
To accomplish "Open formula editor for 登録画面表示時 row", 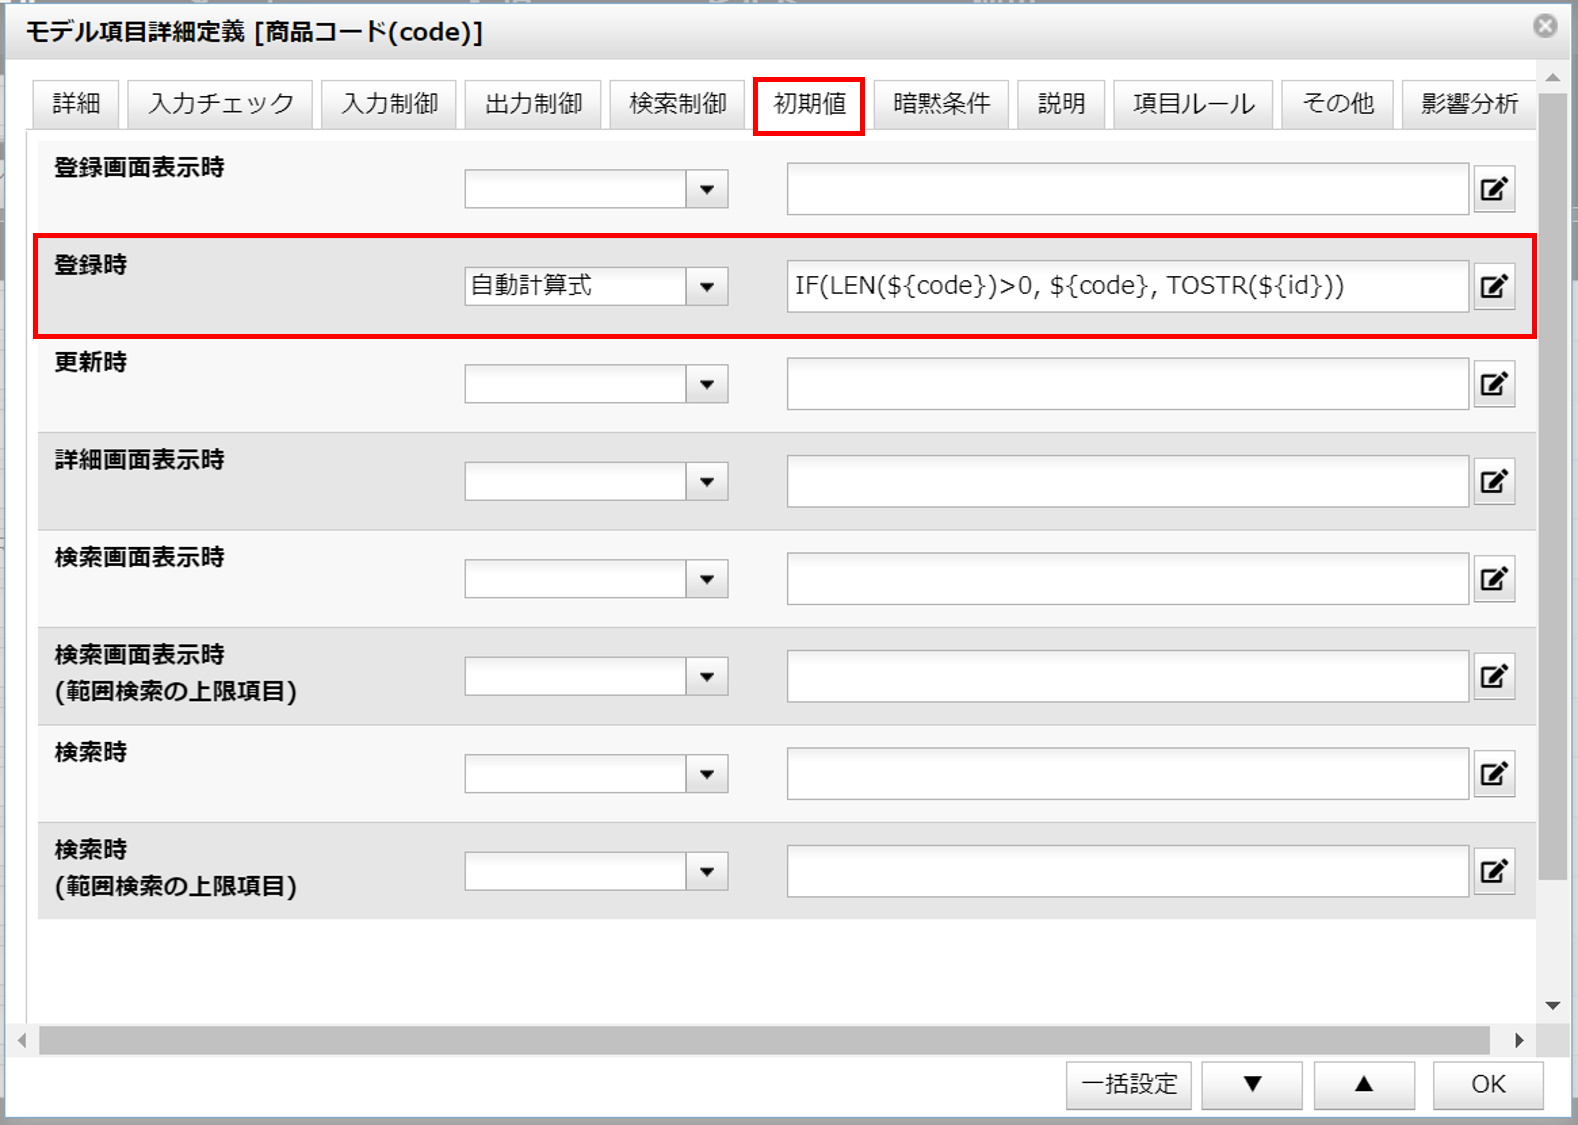I will pos(1494,189).
